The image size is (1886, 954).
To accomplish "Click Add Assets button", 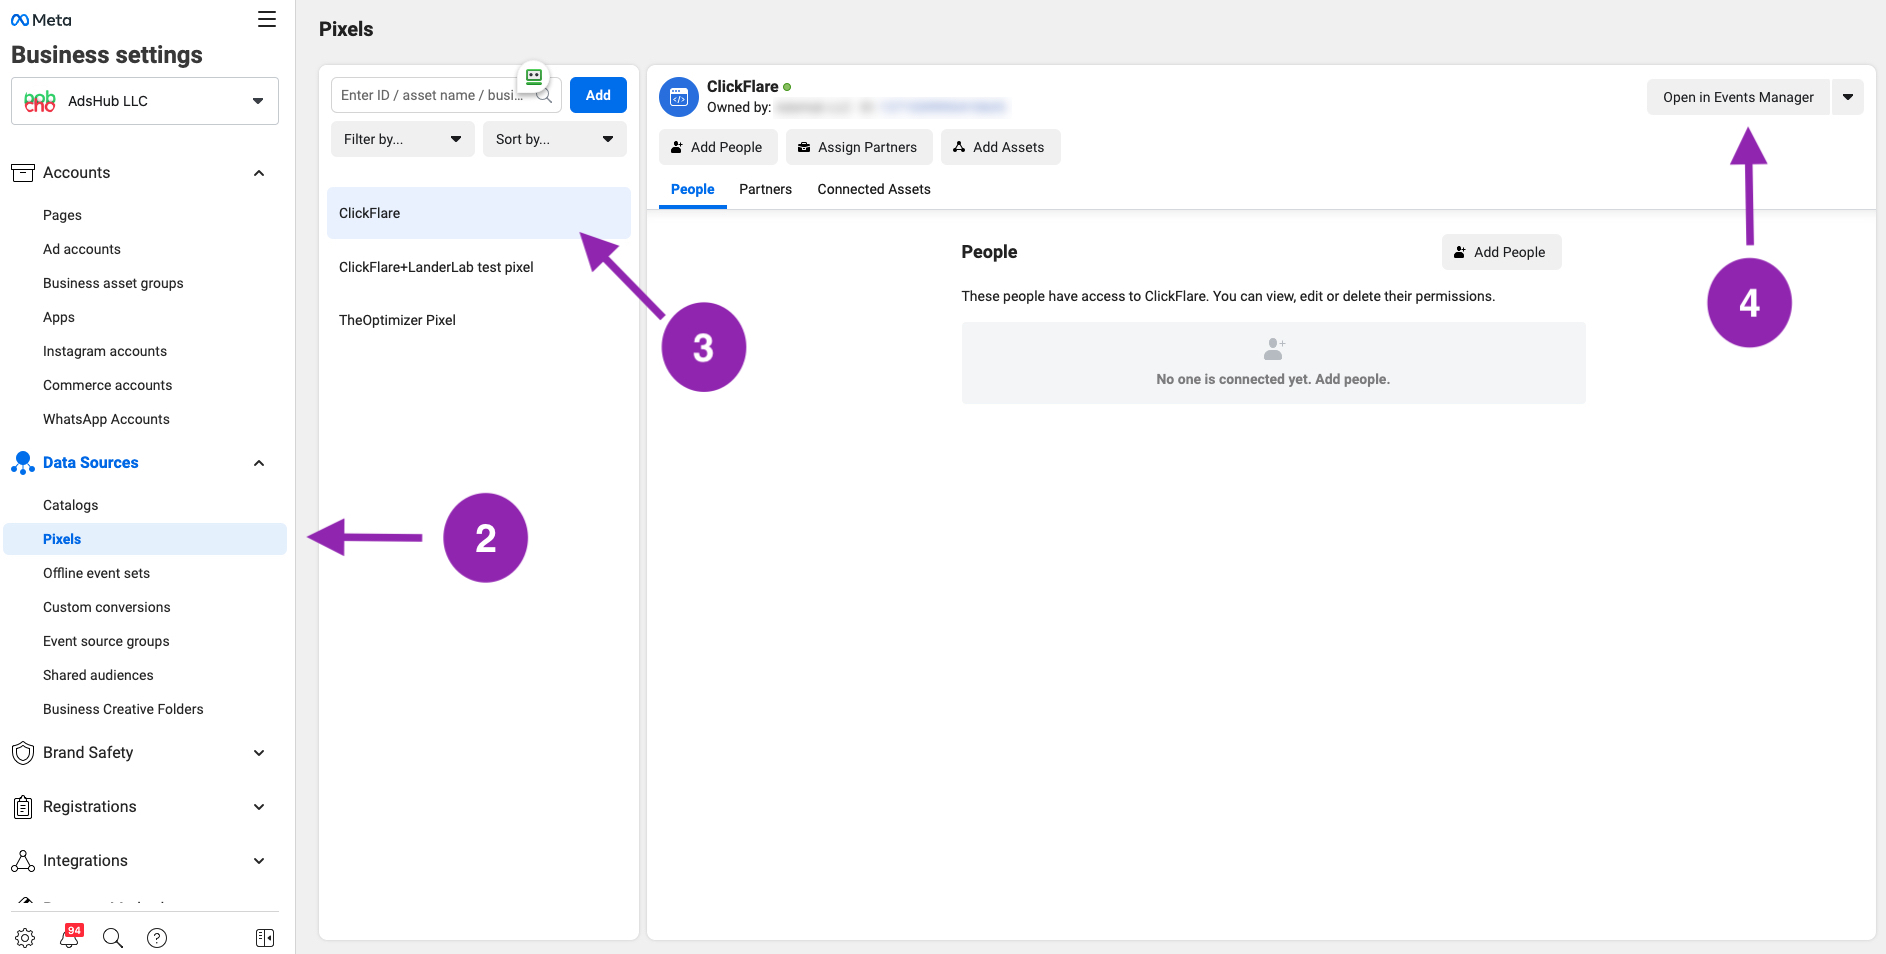I will [1000, 147].
